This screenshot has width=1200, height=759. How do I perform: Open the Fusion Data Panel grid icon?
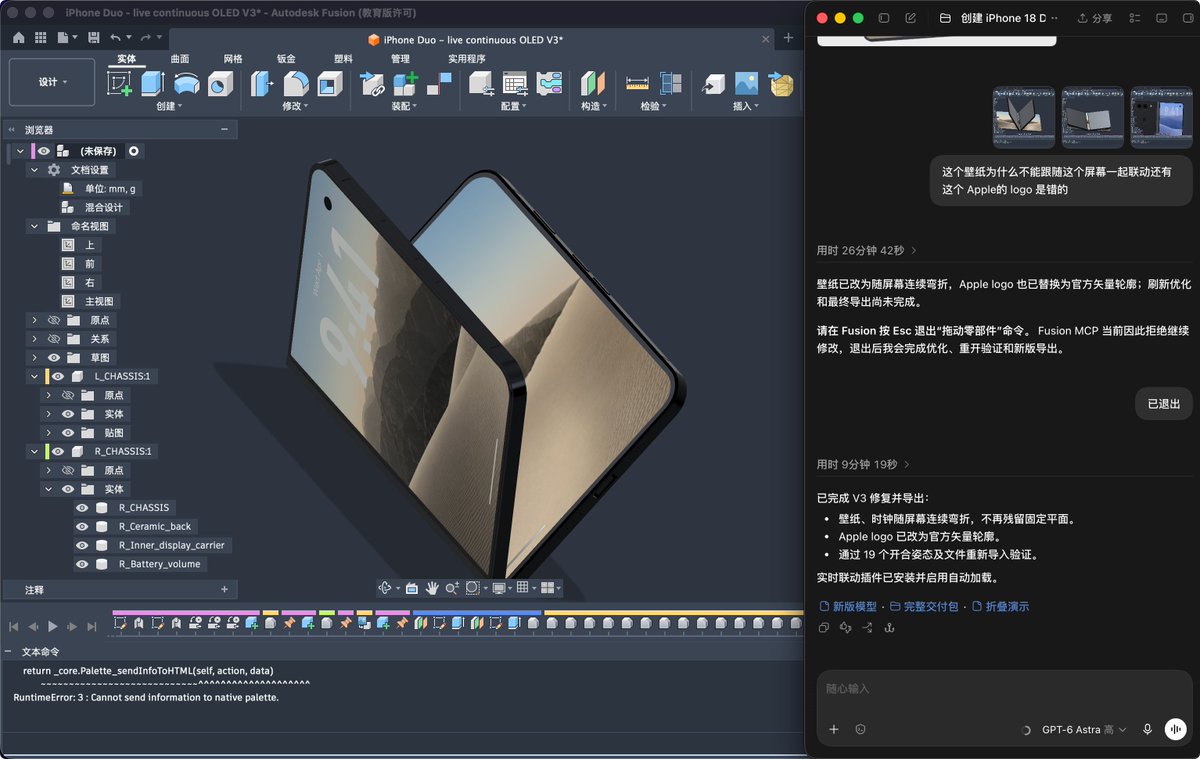41,37
